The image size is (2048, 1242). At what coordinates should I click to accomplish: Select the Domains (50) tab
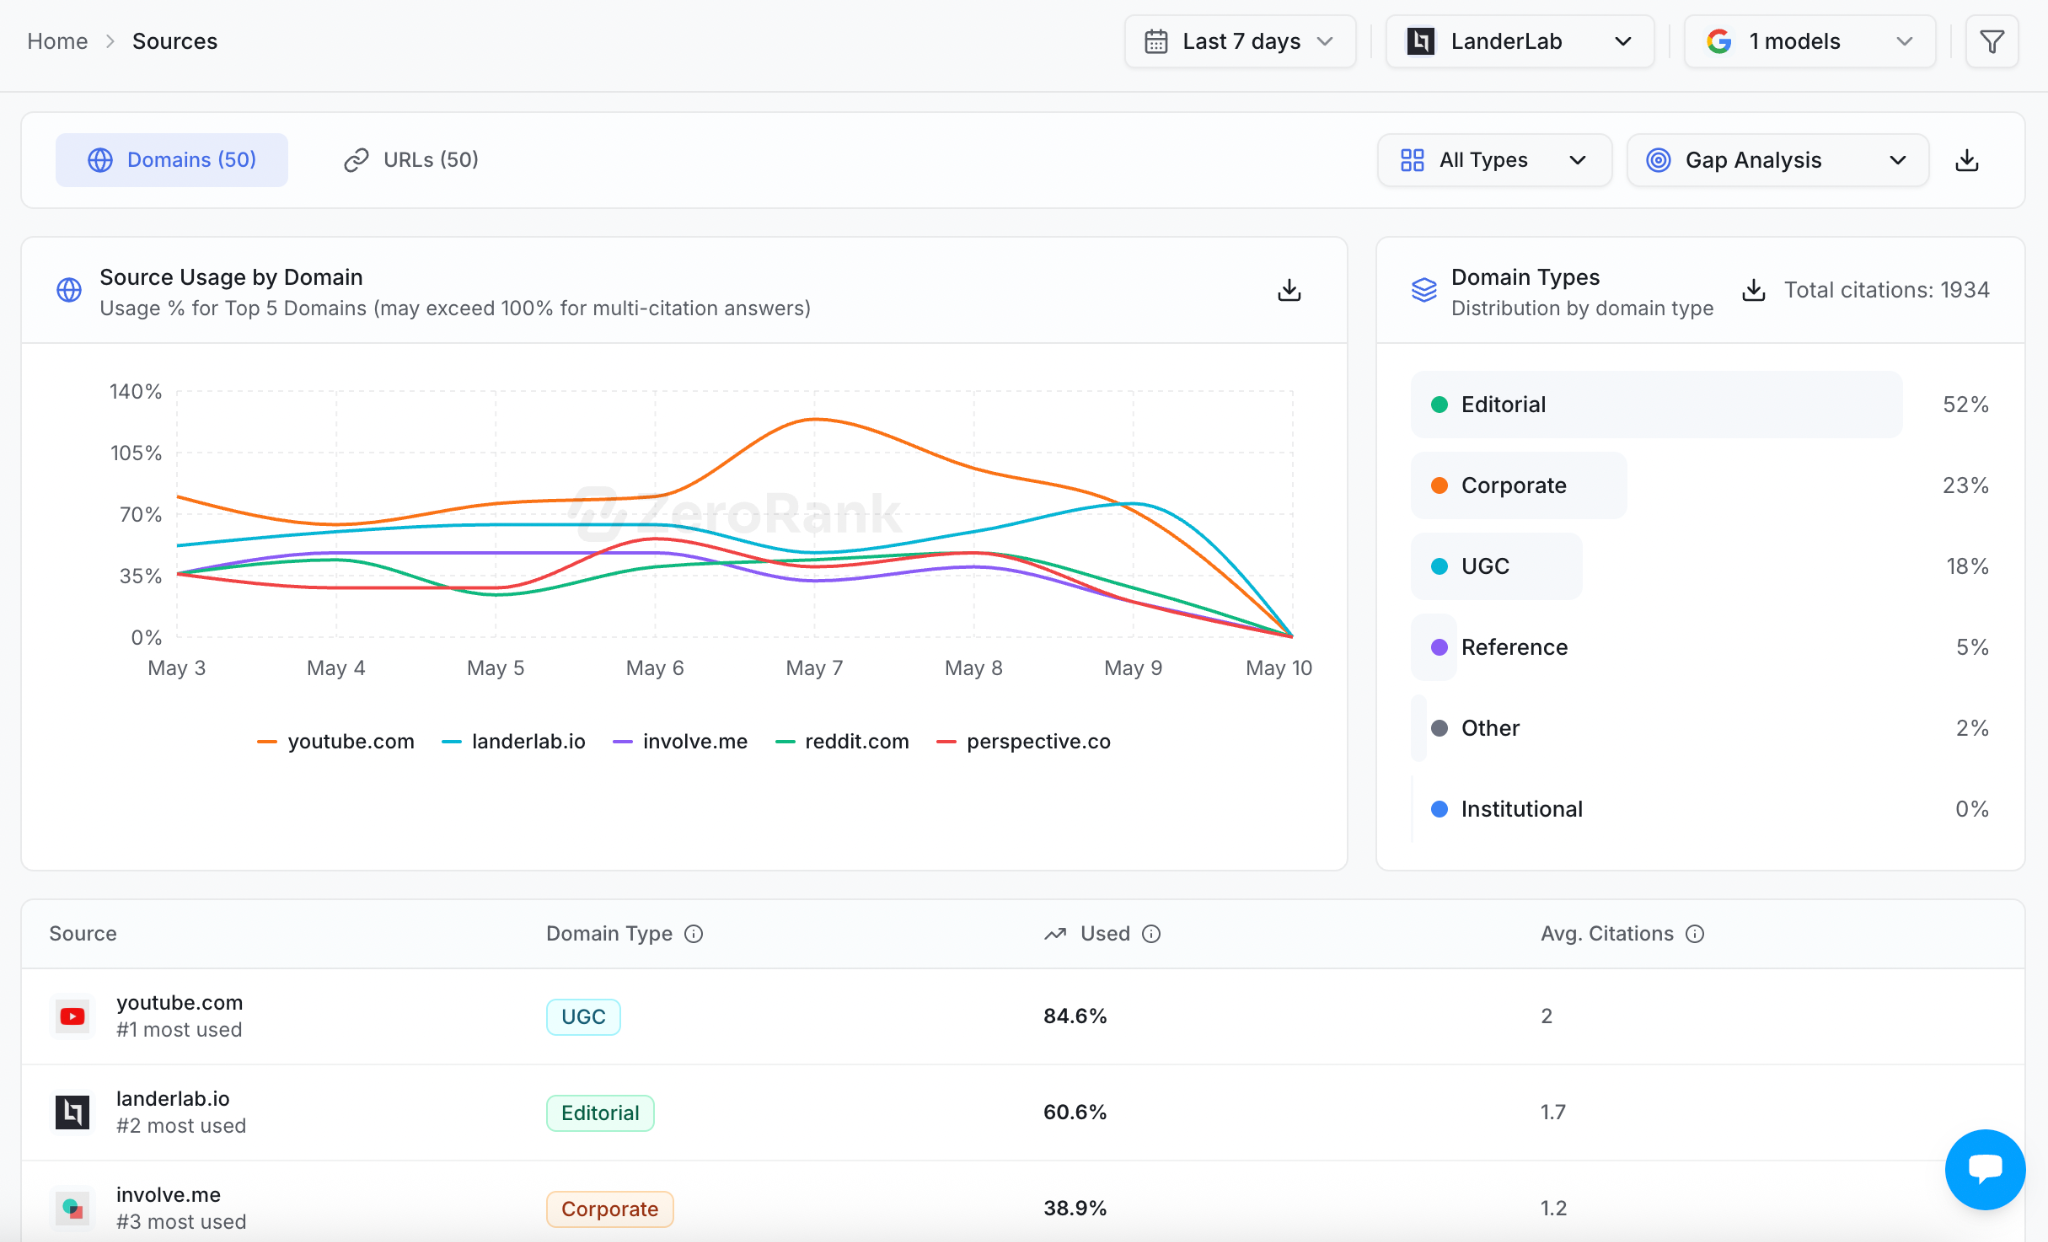pyautogui.click(x=172, y=160)
